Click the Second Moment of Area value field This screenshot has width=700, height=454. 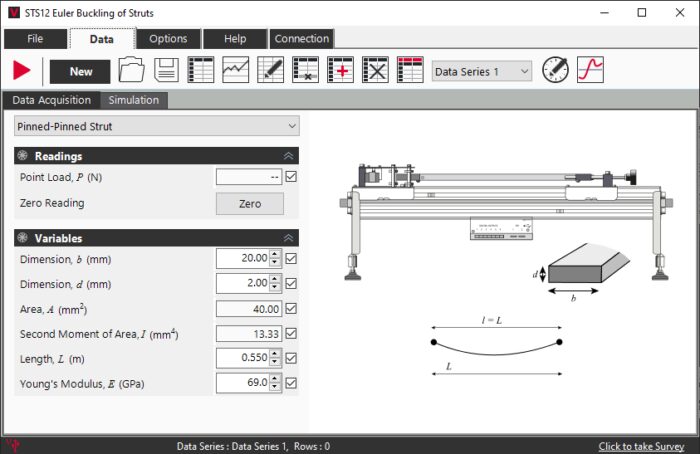point(249,333)
